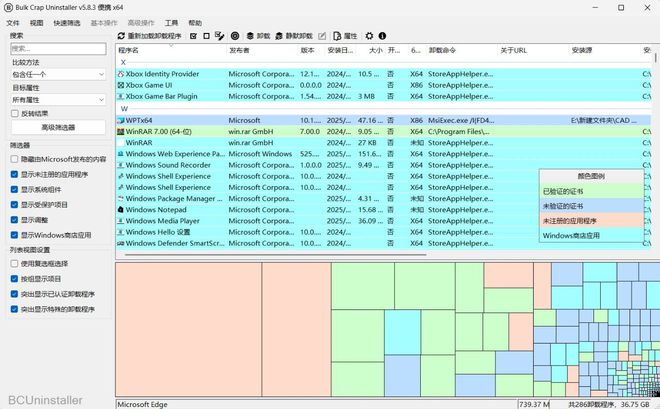Click the 静默卸载 quiet uninstall icon
This screenshot has width=660, height=409.
pos(279,36)
